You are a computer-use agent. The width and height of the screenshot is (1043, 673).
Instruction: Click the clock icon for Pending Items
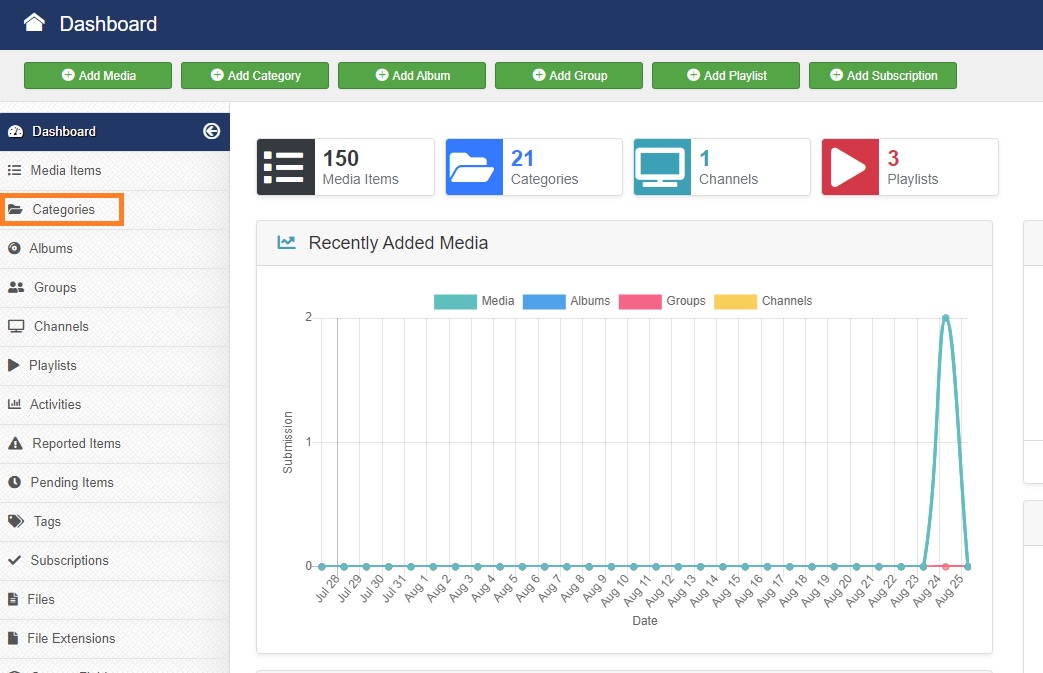(14, 482)
